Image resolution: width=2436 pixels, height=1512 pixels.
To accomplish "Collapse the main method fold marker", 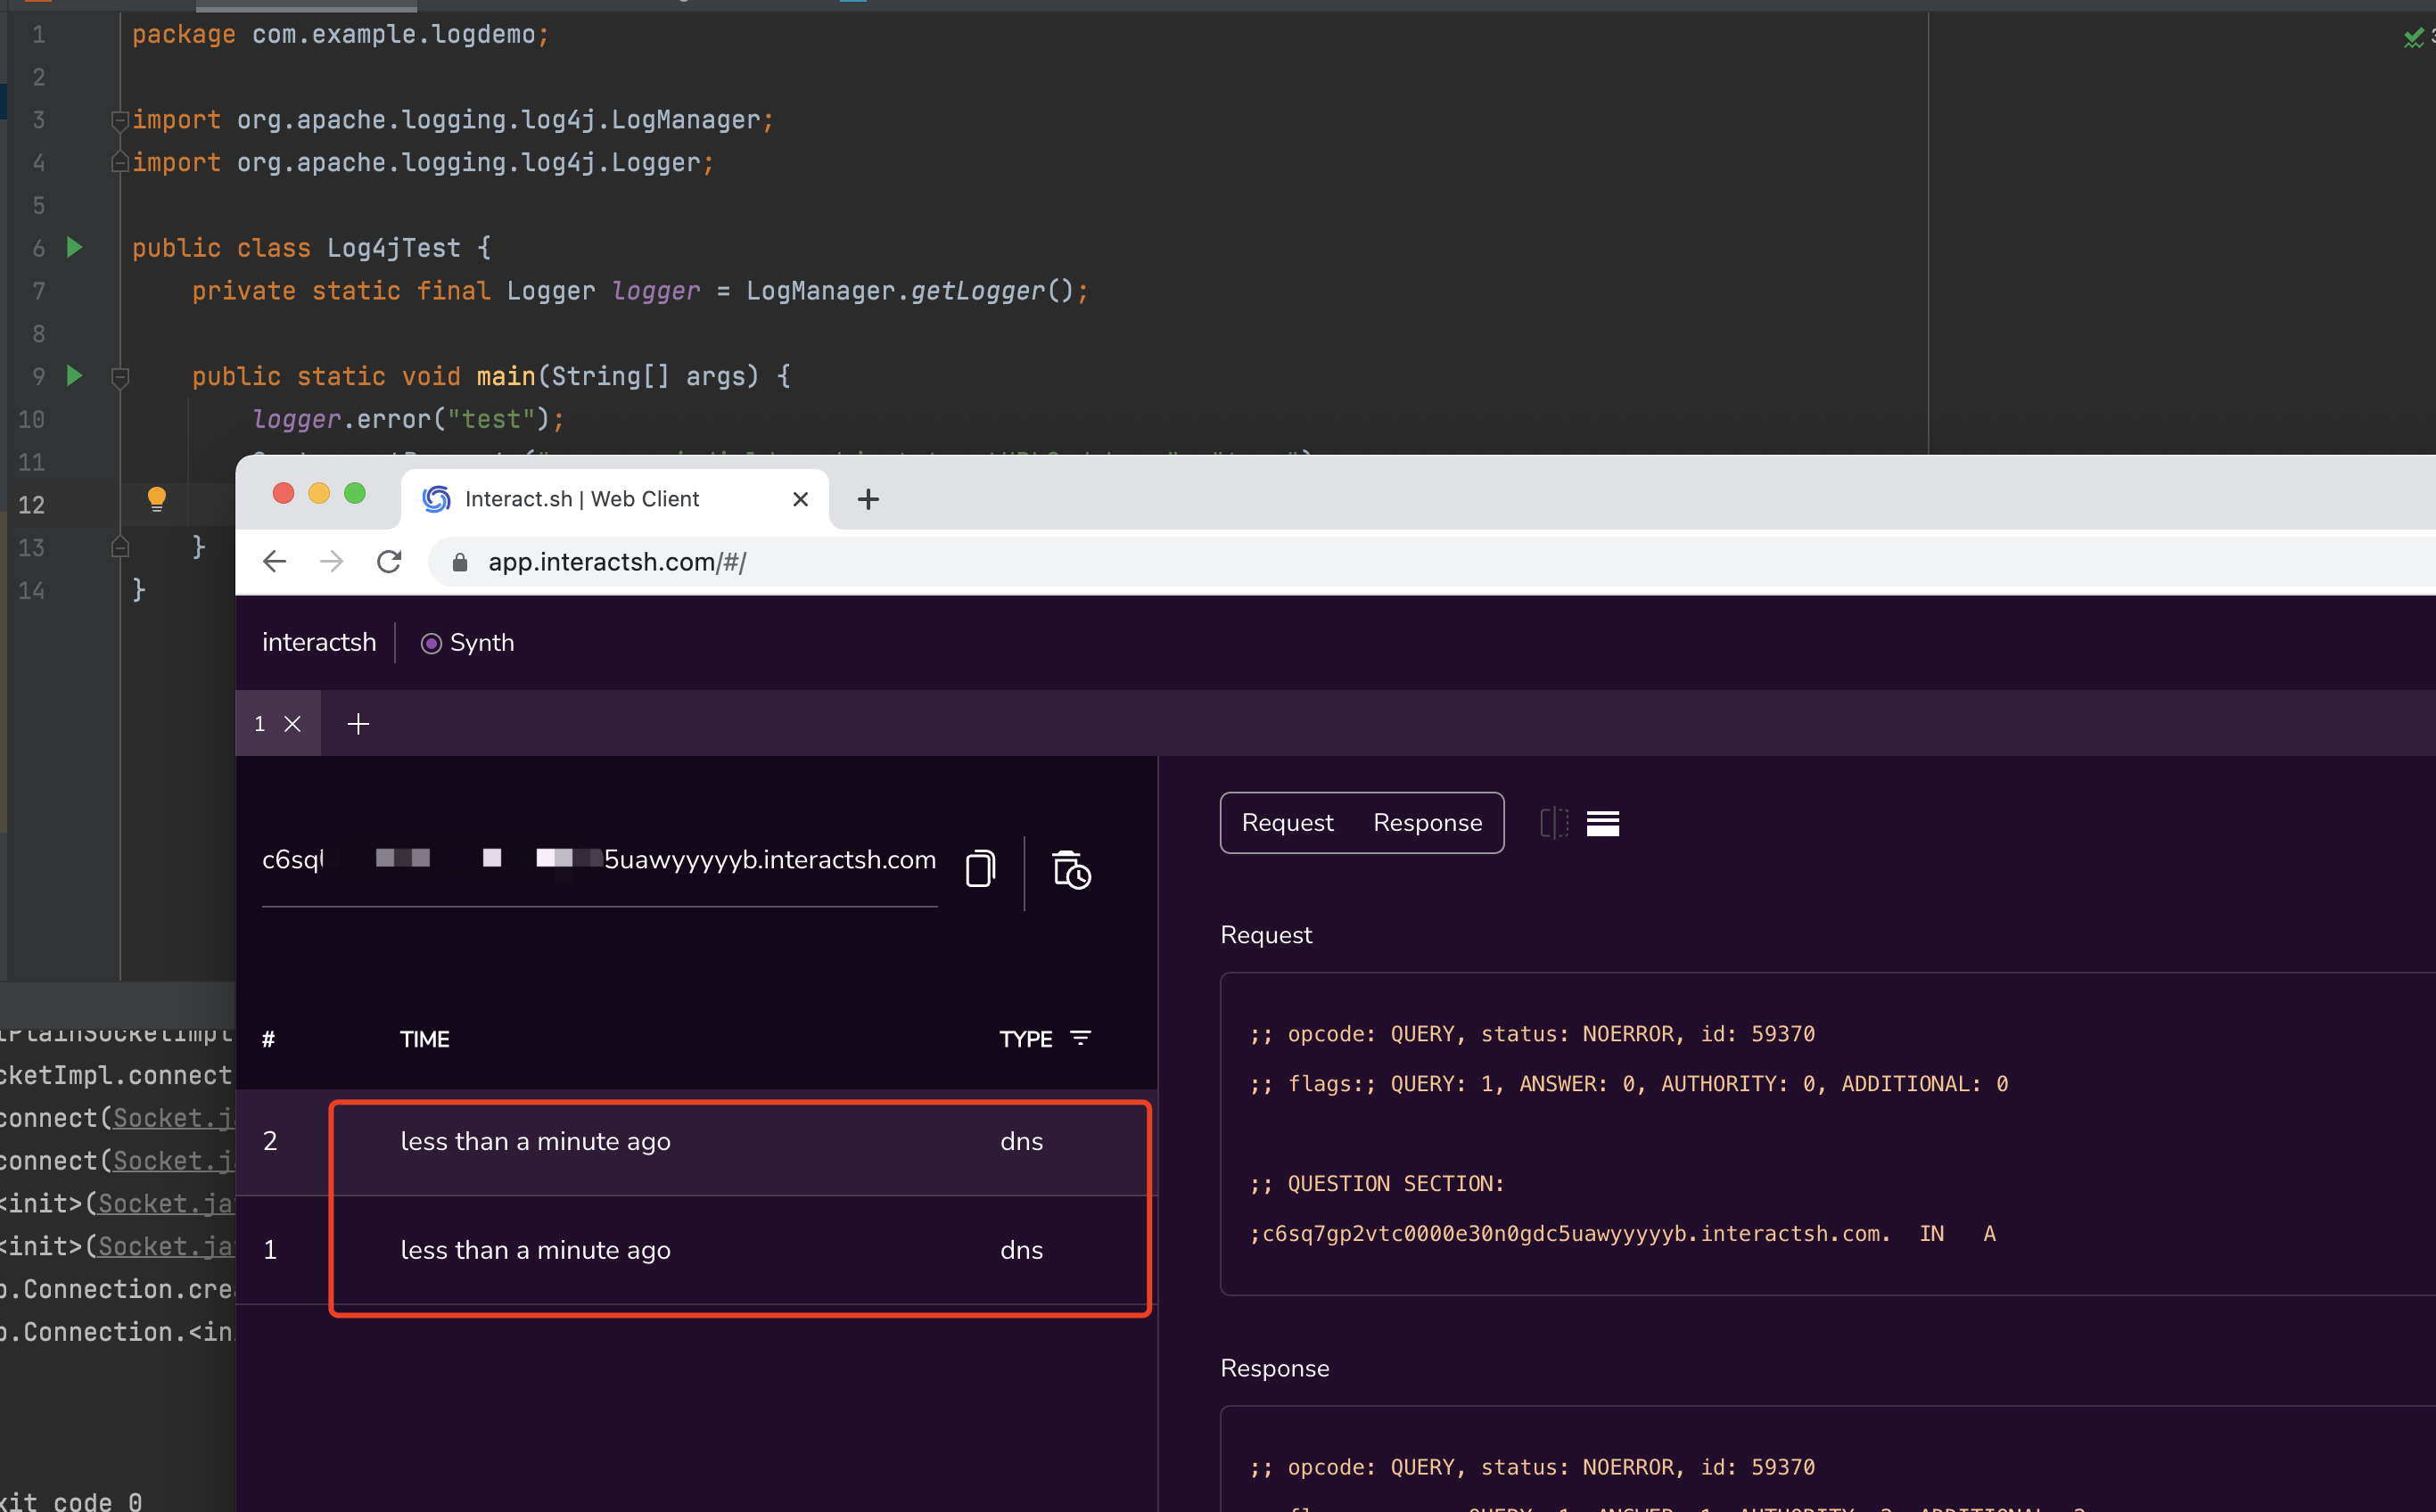I will click(120, 378).
